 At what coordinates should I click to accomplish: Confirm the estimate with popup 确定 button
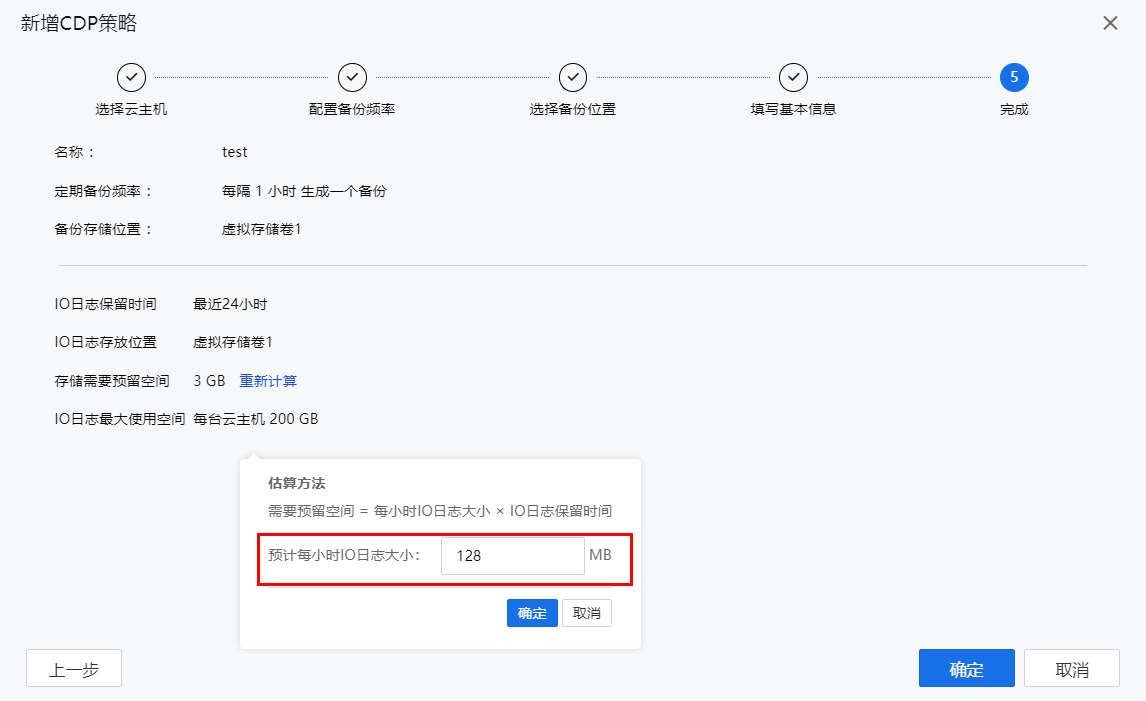click(x=532, y=613)
